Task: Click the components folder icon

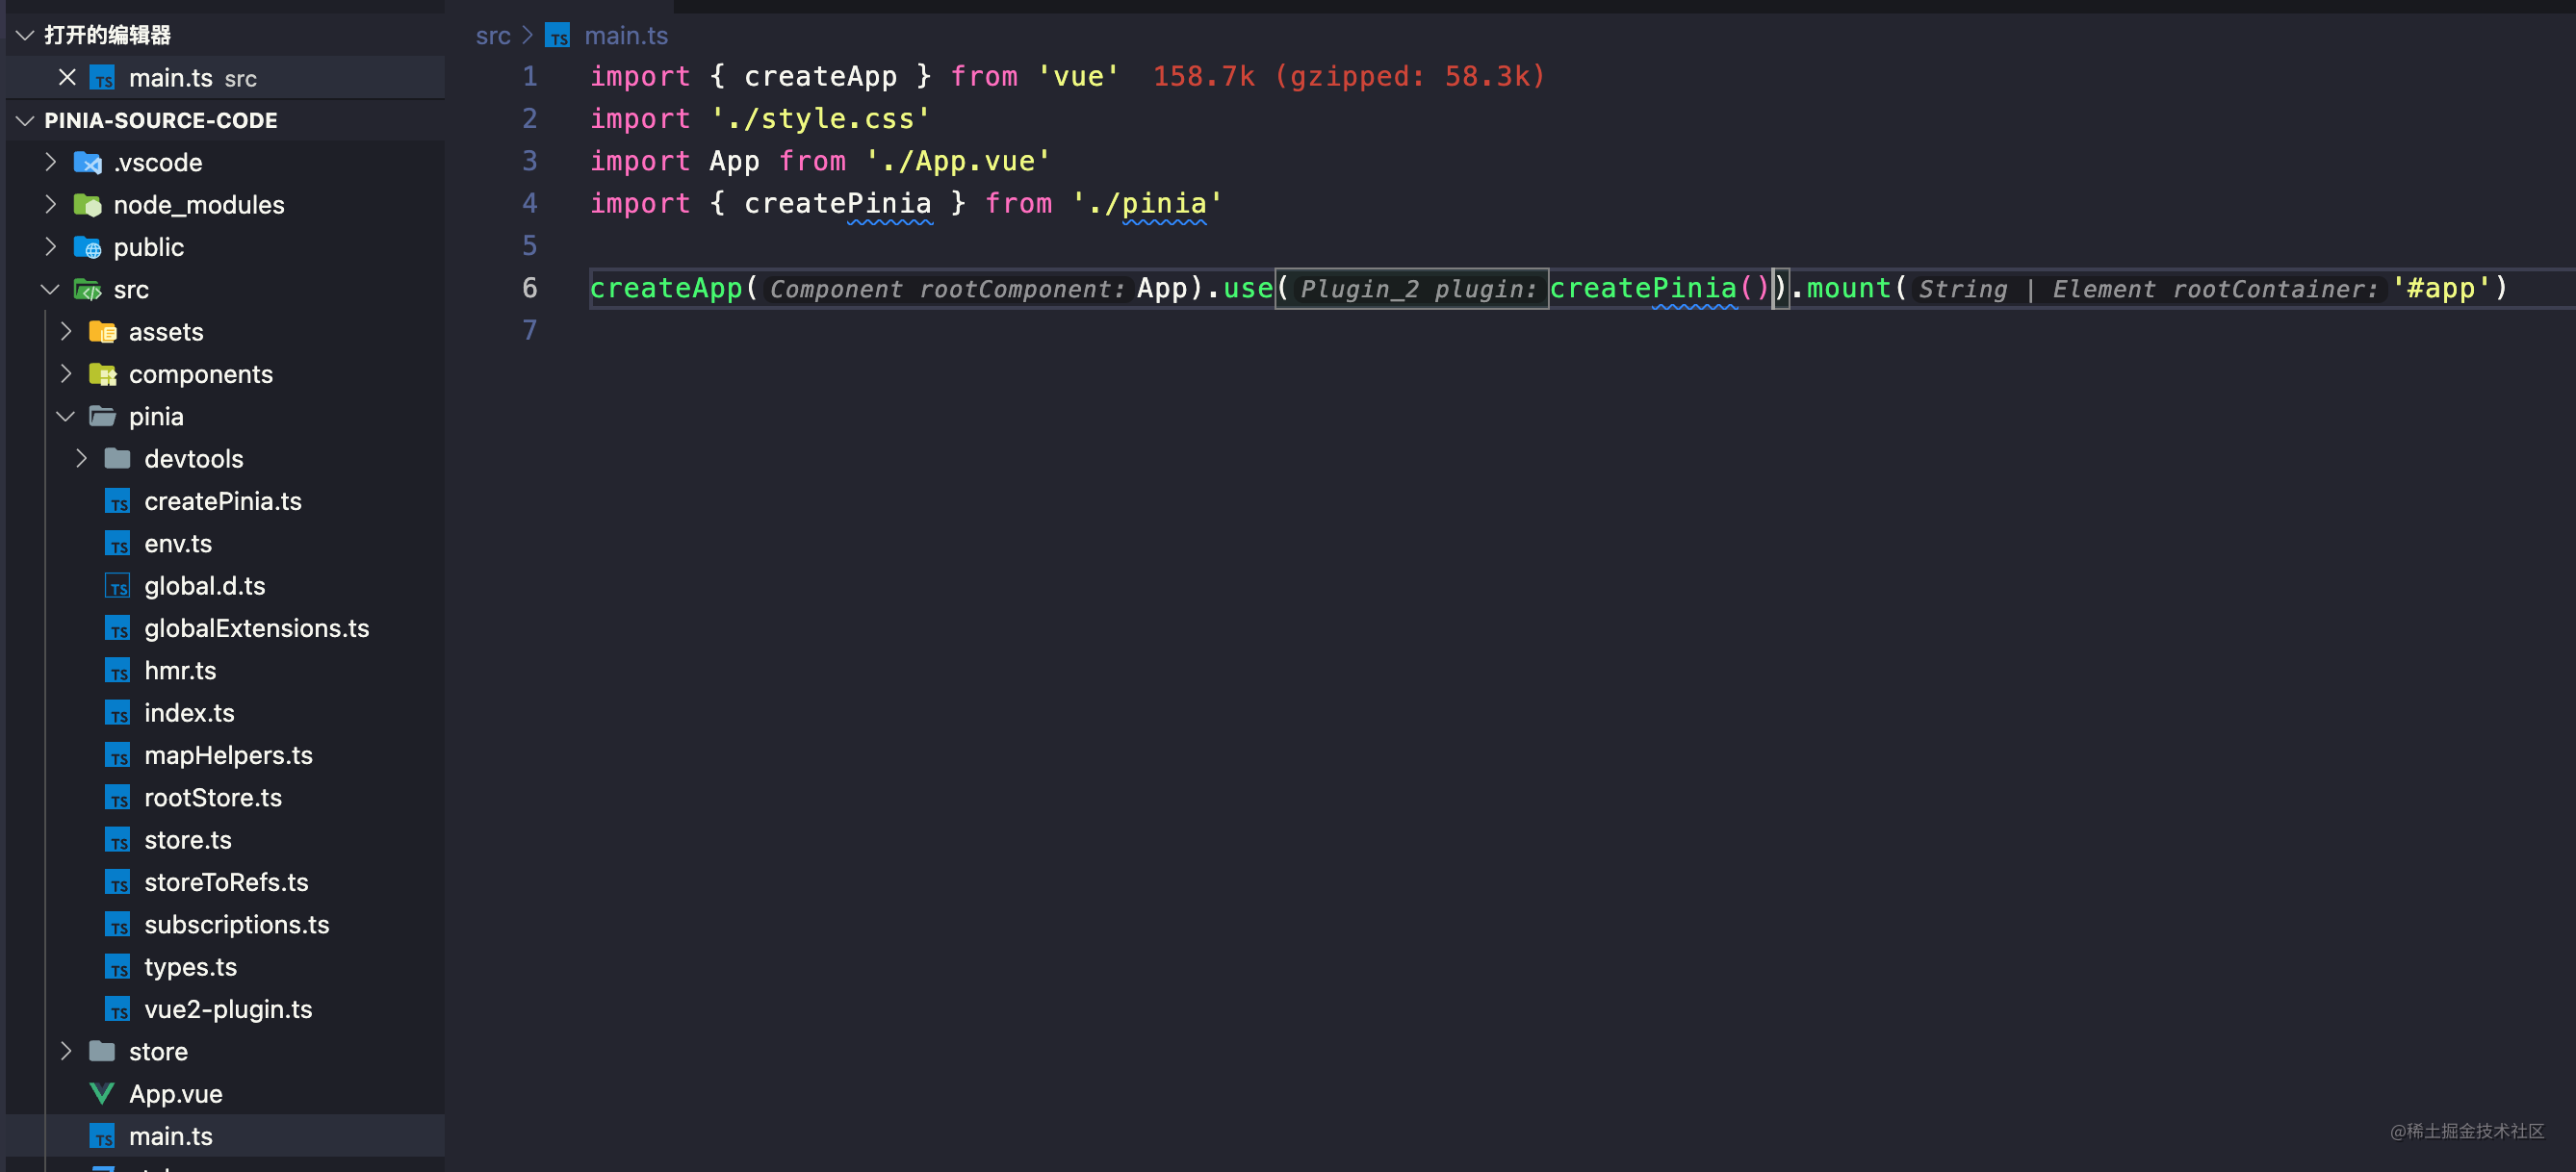Action: 103,374
